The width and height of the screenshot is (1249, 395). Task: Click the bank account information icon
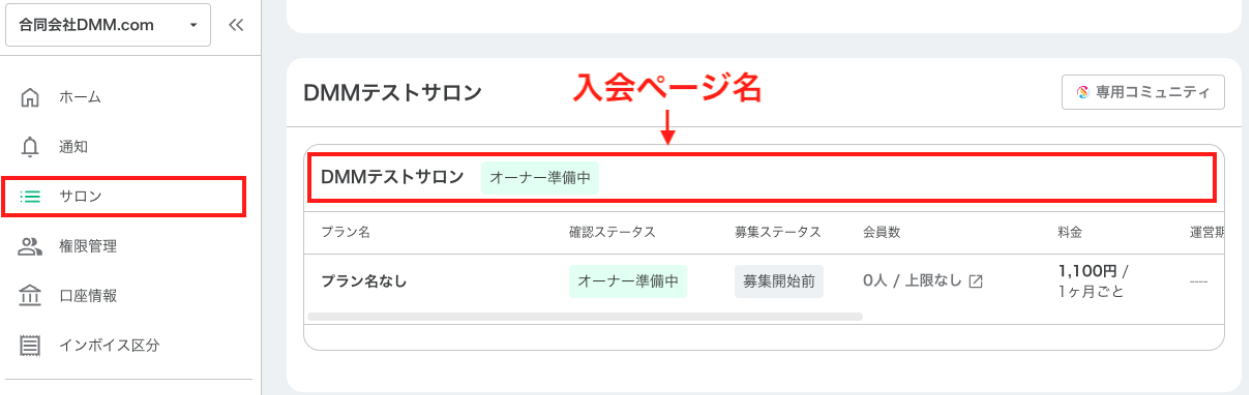coord(30,296)
